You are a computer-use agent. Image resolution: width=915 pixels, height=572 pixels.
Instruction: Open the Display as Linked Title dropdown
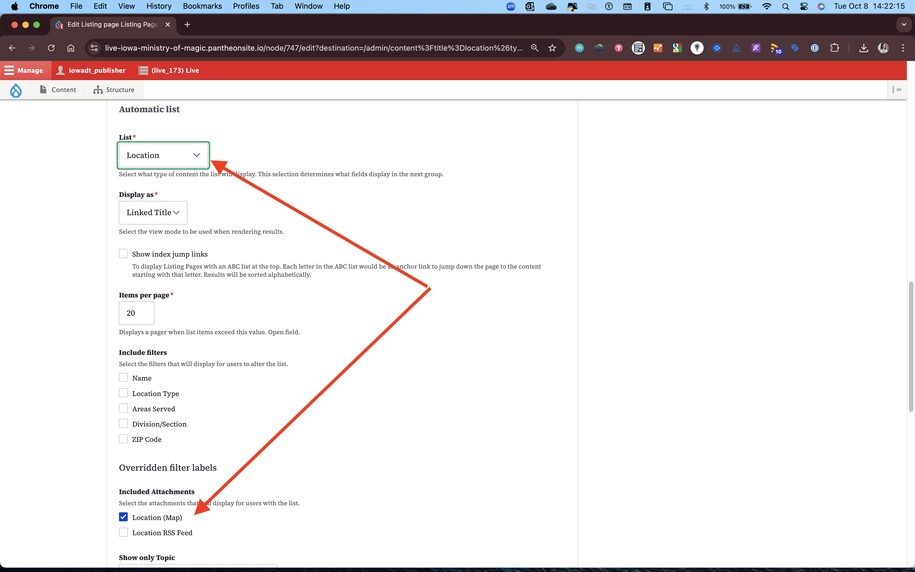point(153,212)
